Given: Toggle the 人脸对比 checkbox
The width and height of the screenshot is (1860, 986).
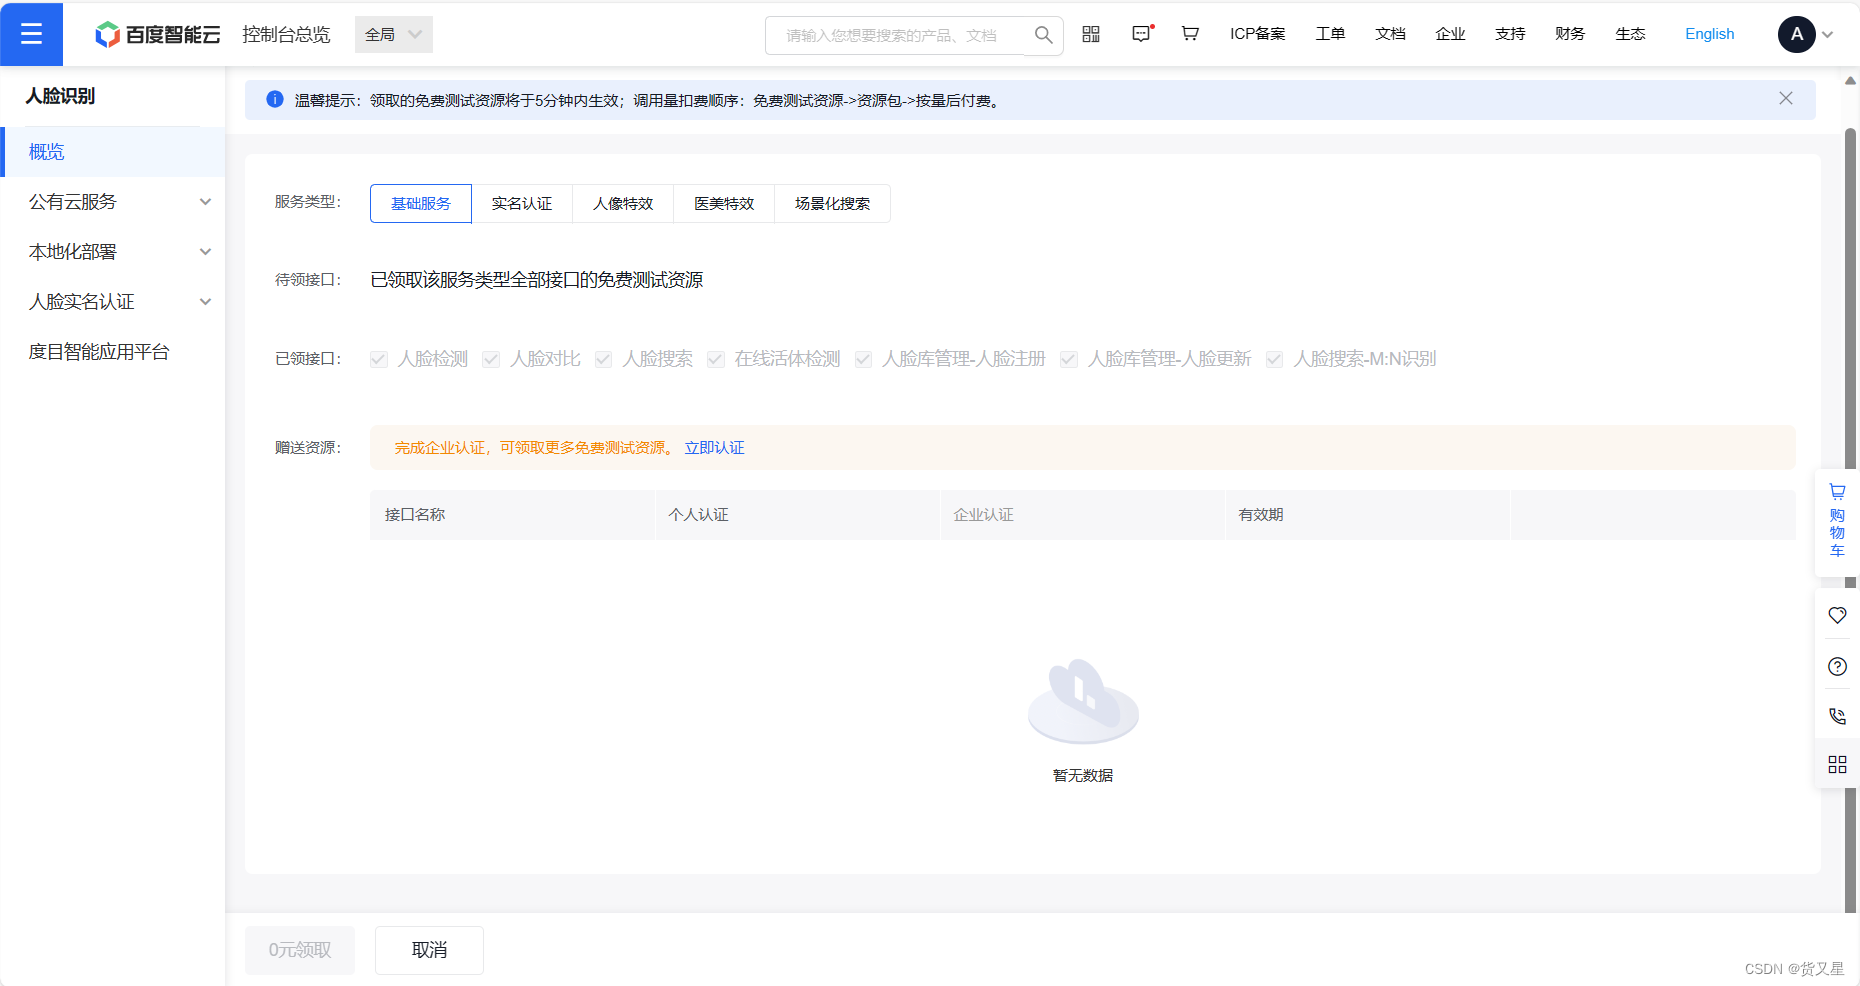Looking at the screenshot, I should 491,359.
